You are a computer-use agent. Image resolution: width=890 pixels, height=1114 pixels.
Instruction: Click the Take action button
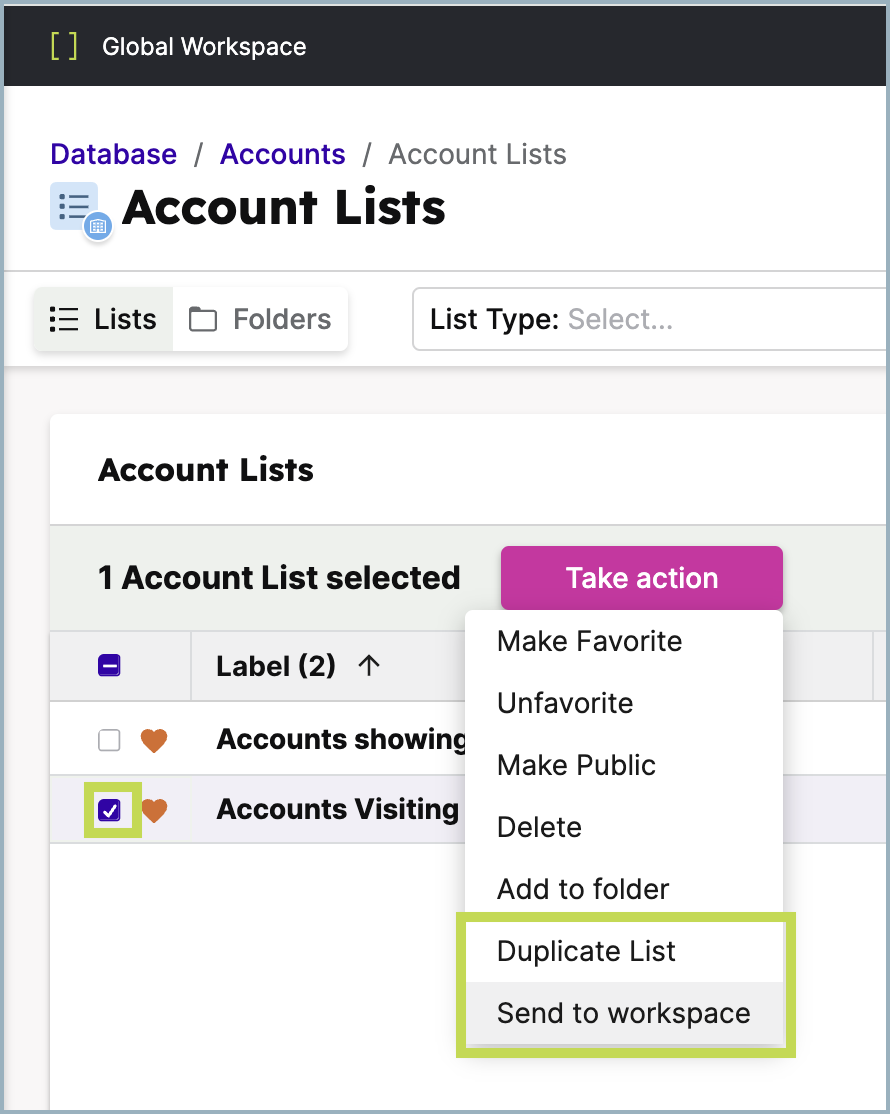click(x=641, y=578)
